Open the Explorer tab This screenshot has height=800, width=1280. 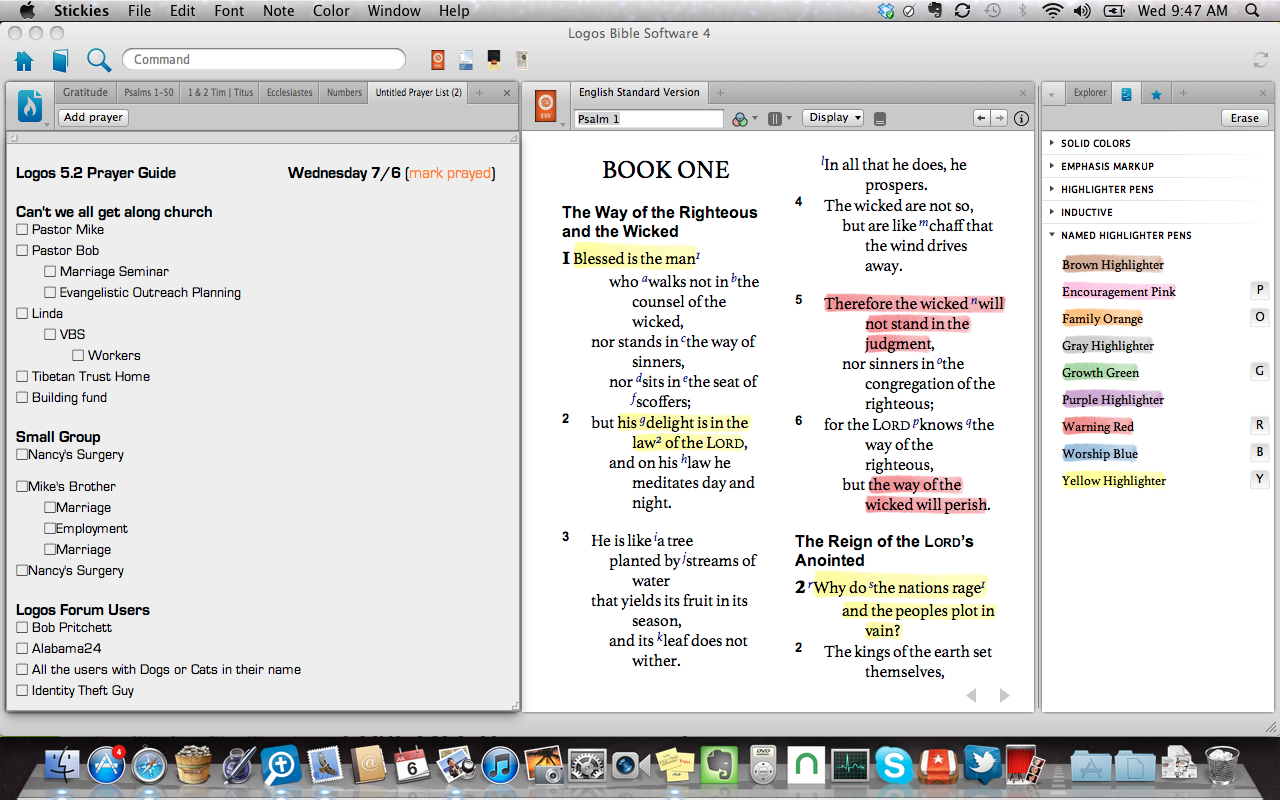(1090, 93)
